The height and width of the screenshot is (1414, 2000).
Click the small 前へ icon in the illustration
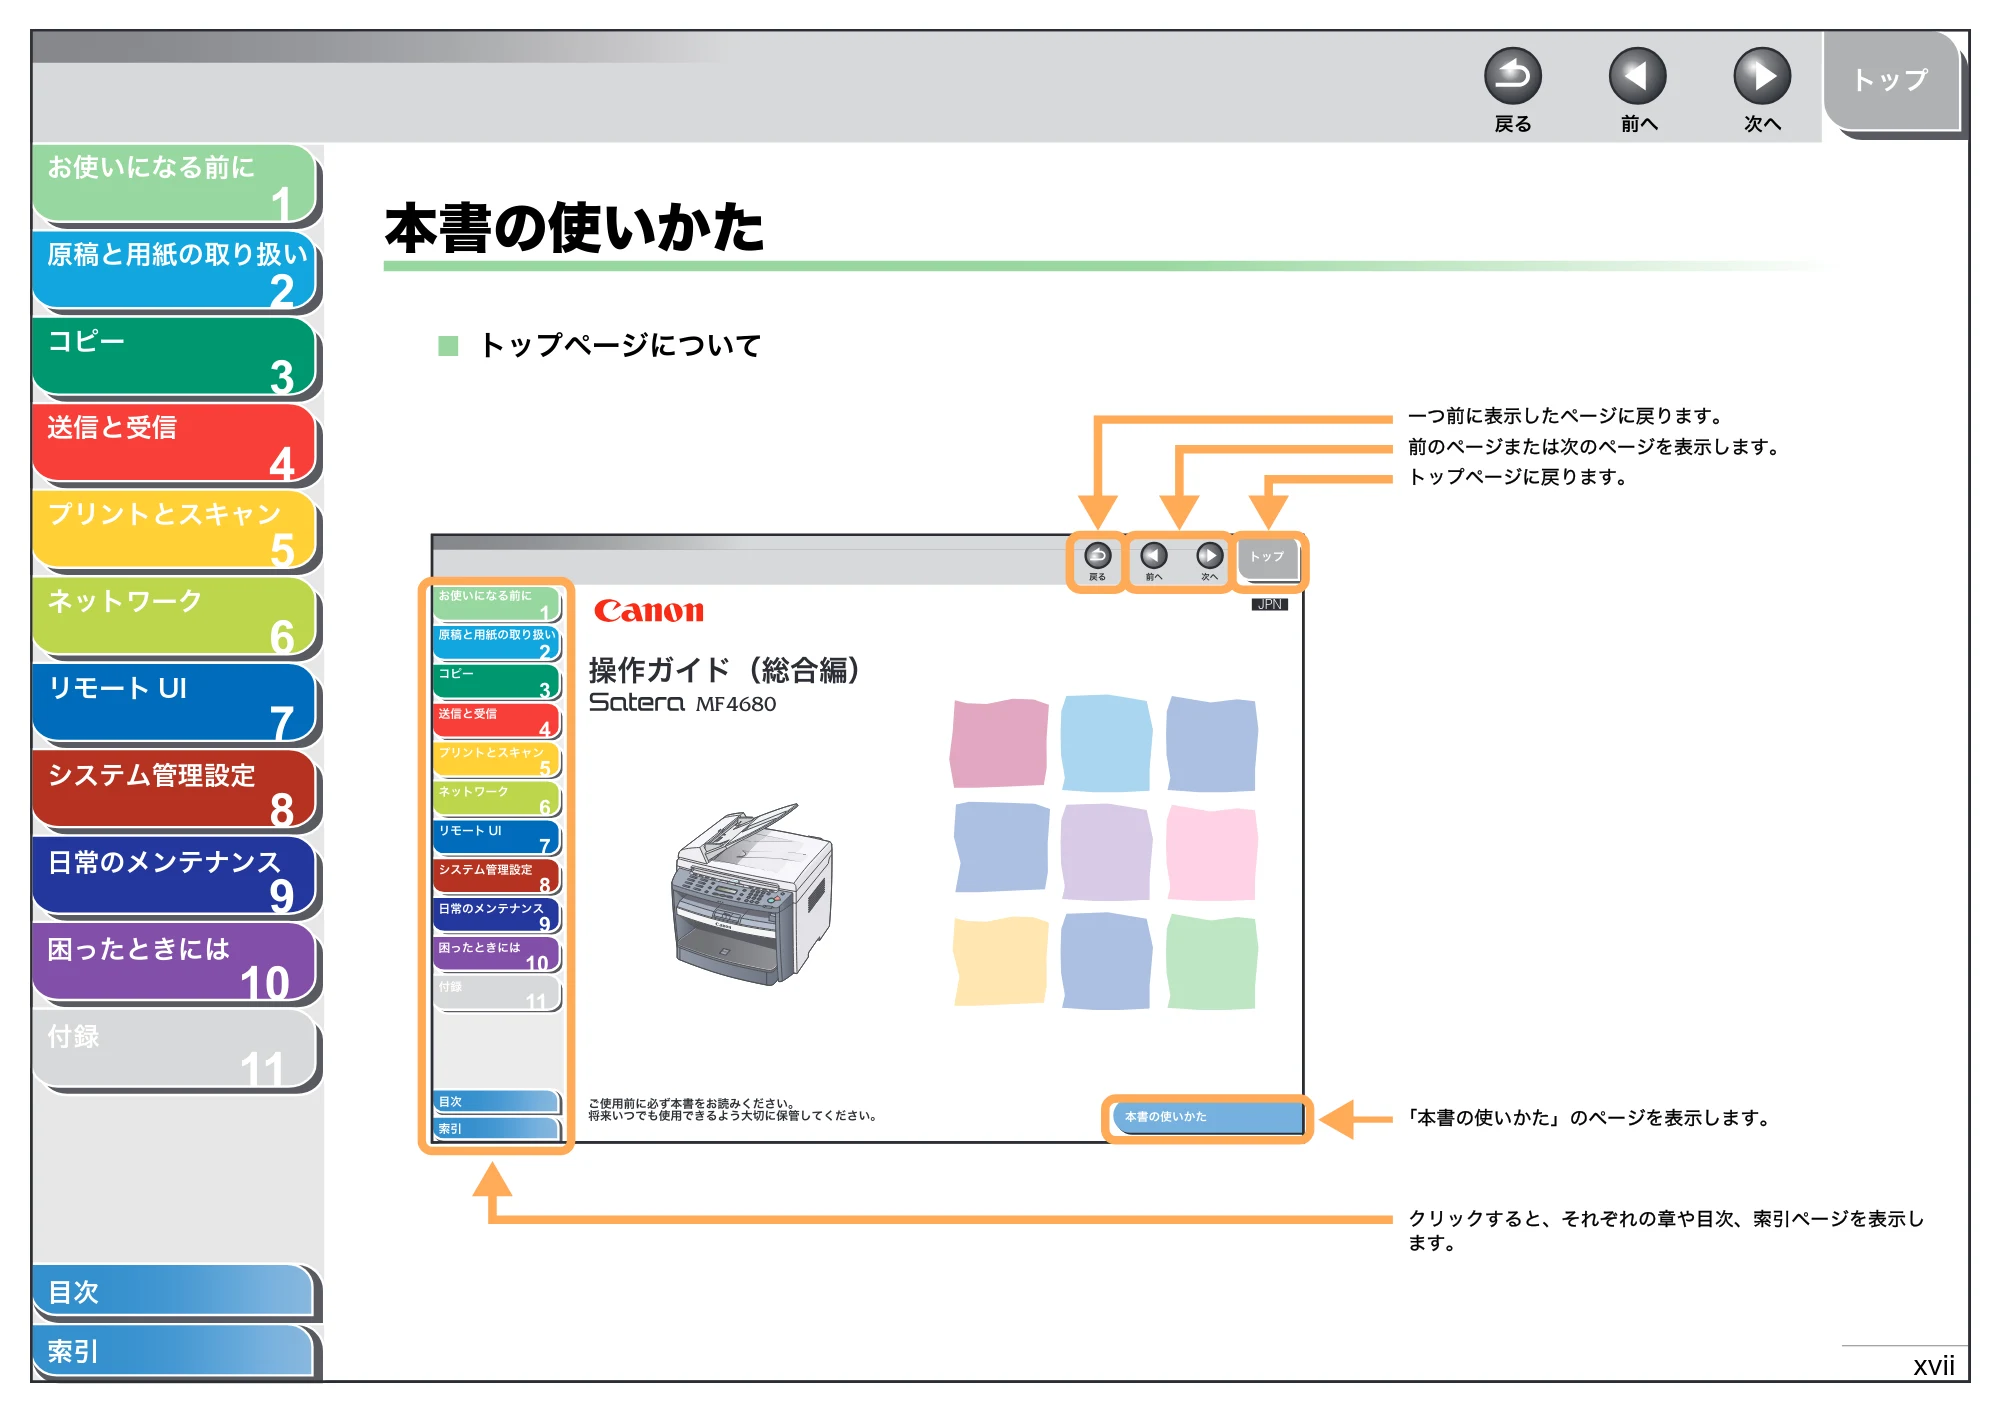click(x=1153, y=556)
